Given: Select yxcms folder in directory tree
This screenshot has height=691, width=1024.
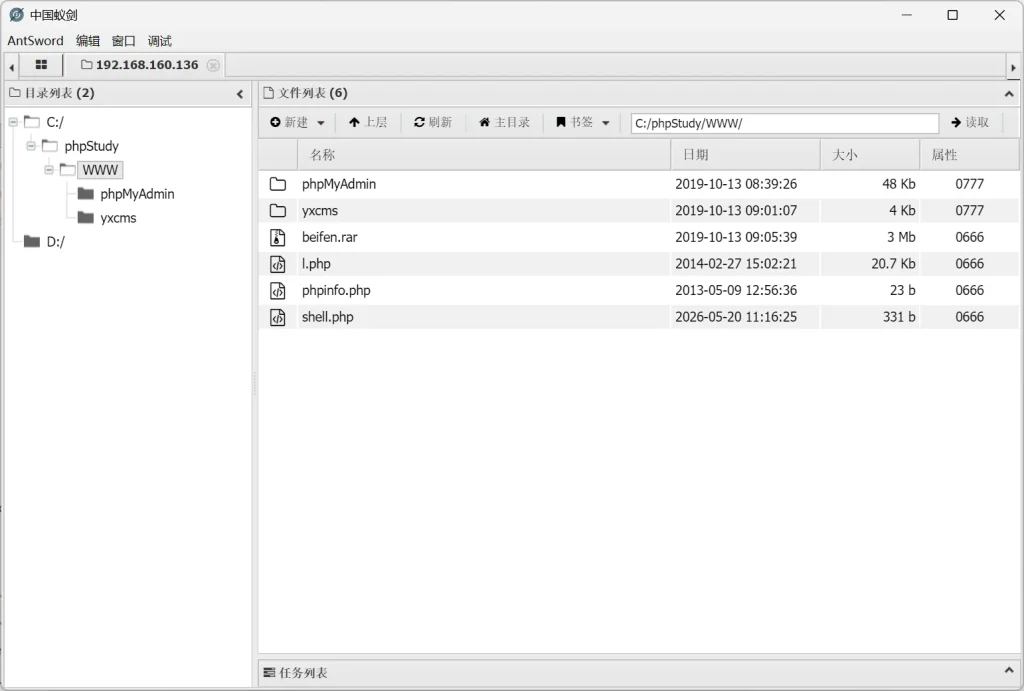Looking at the screenshot, I should click(x=118, y=218).
